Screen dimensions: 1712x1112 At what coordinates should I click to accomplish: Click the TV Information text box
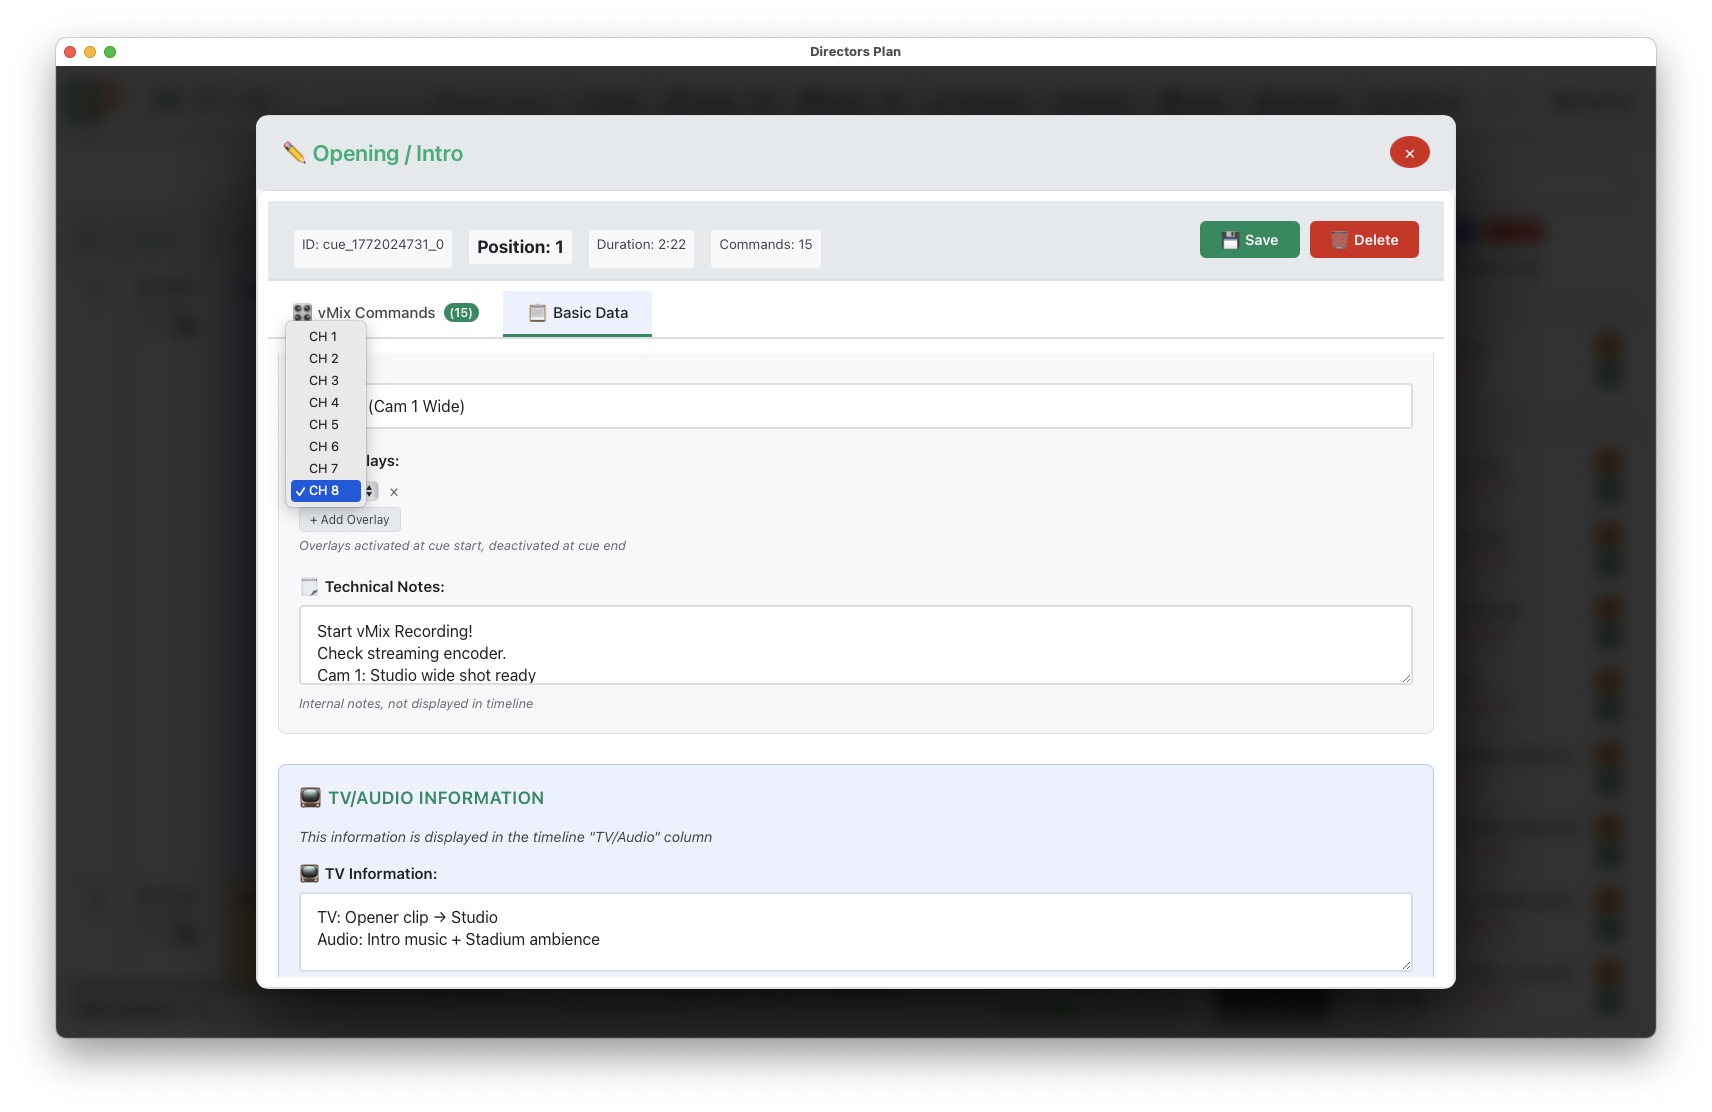click(x=855, y=930)
